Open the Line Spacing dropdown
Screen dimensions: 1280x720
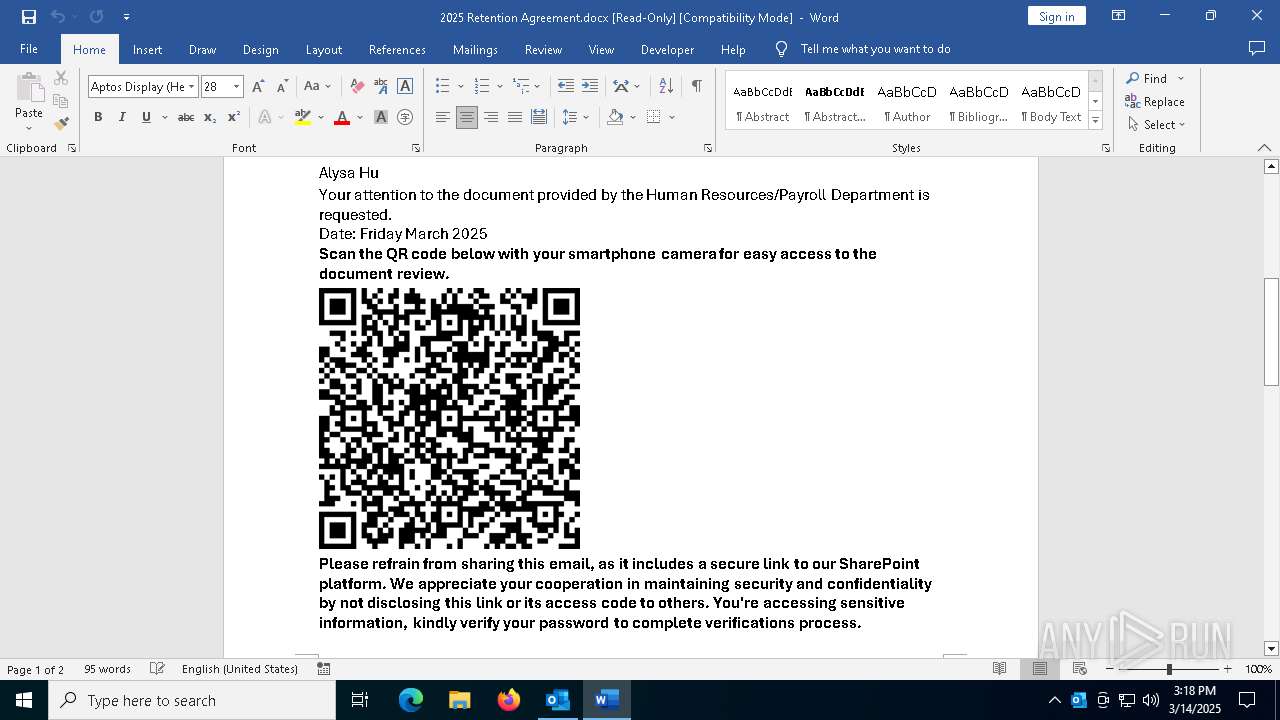(576, 117)
